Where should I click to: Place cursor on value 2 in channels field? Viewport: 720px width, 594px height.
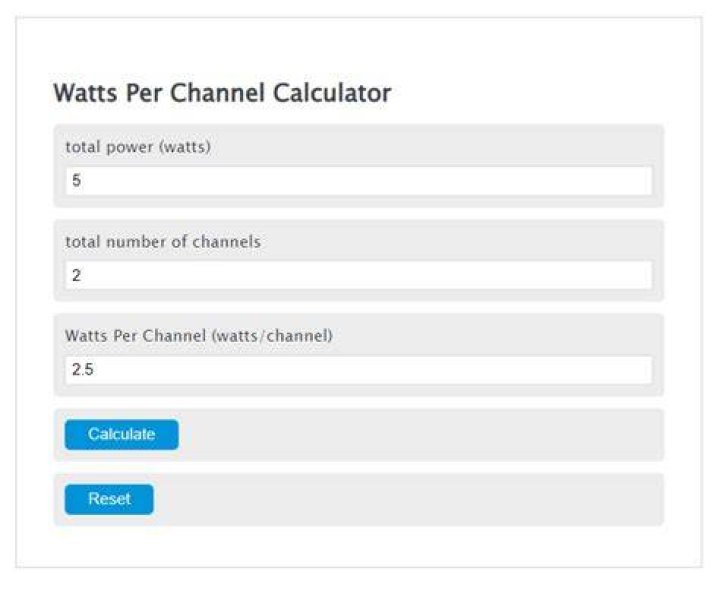point(77,275)
